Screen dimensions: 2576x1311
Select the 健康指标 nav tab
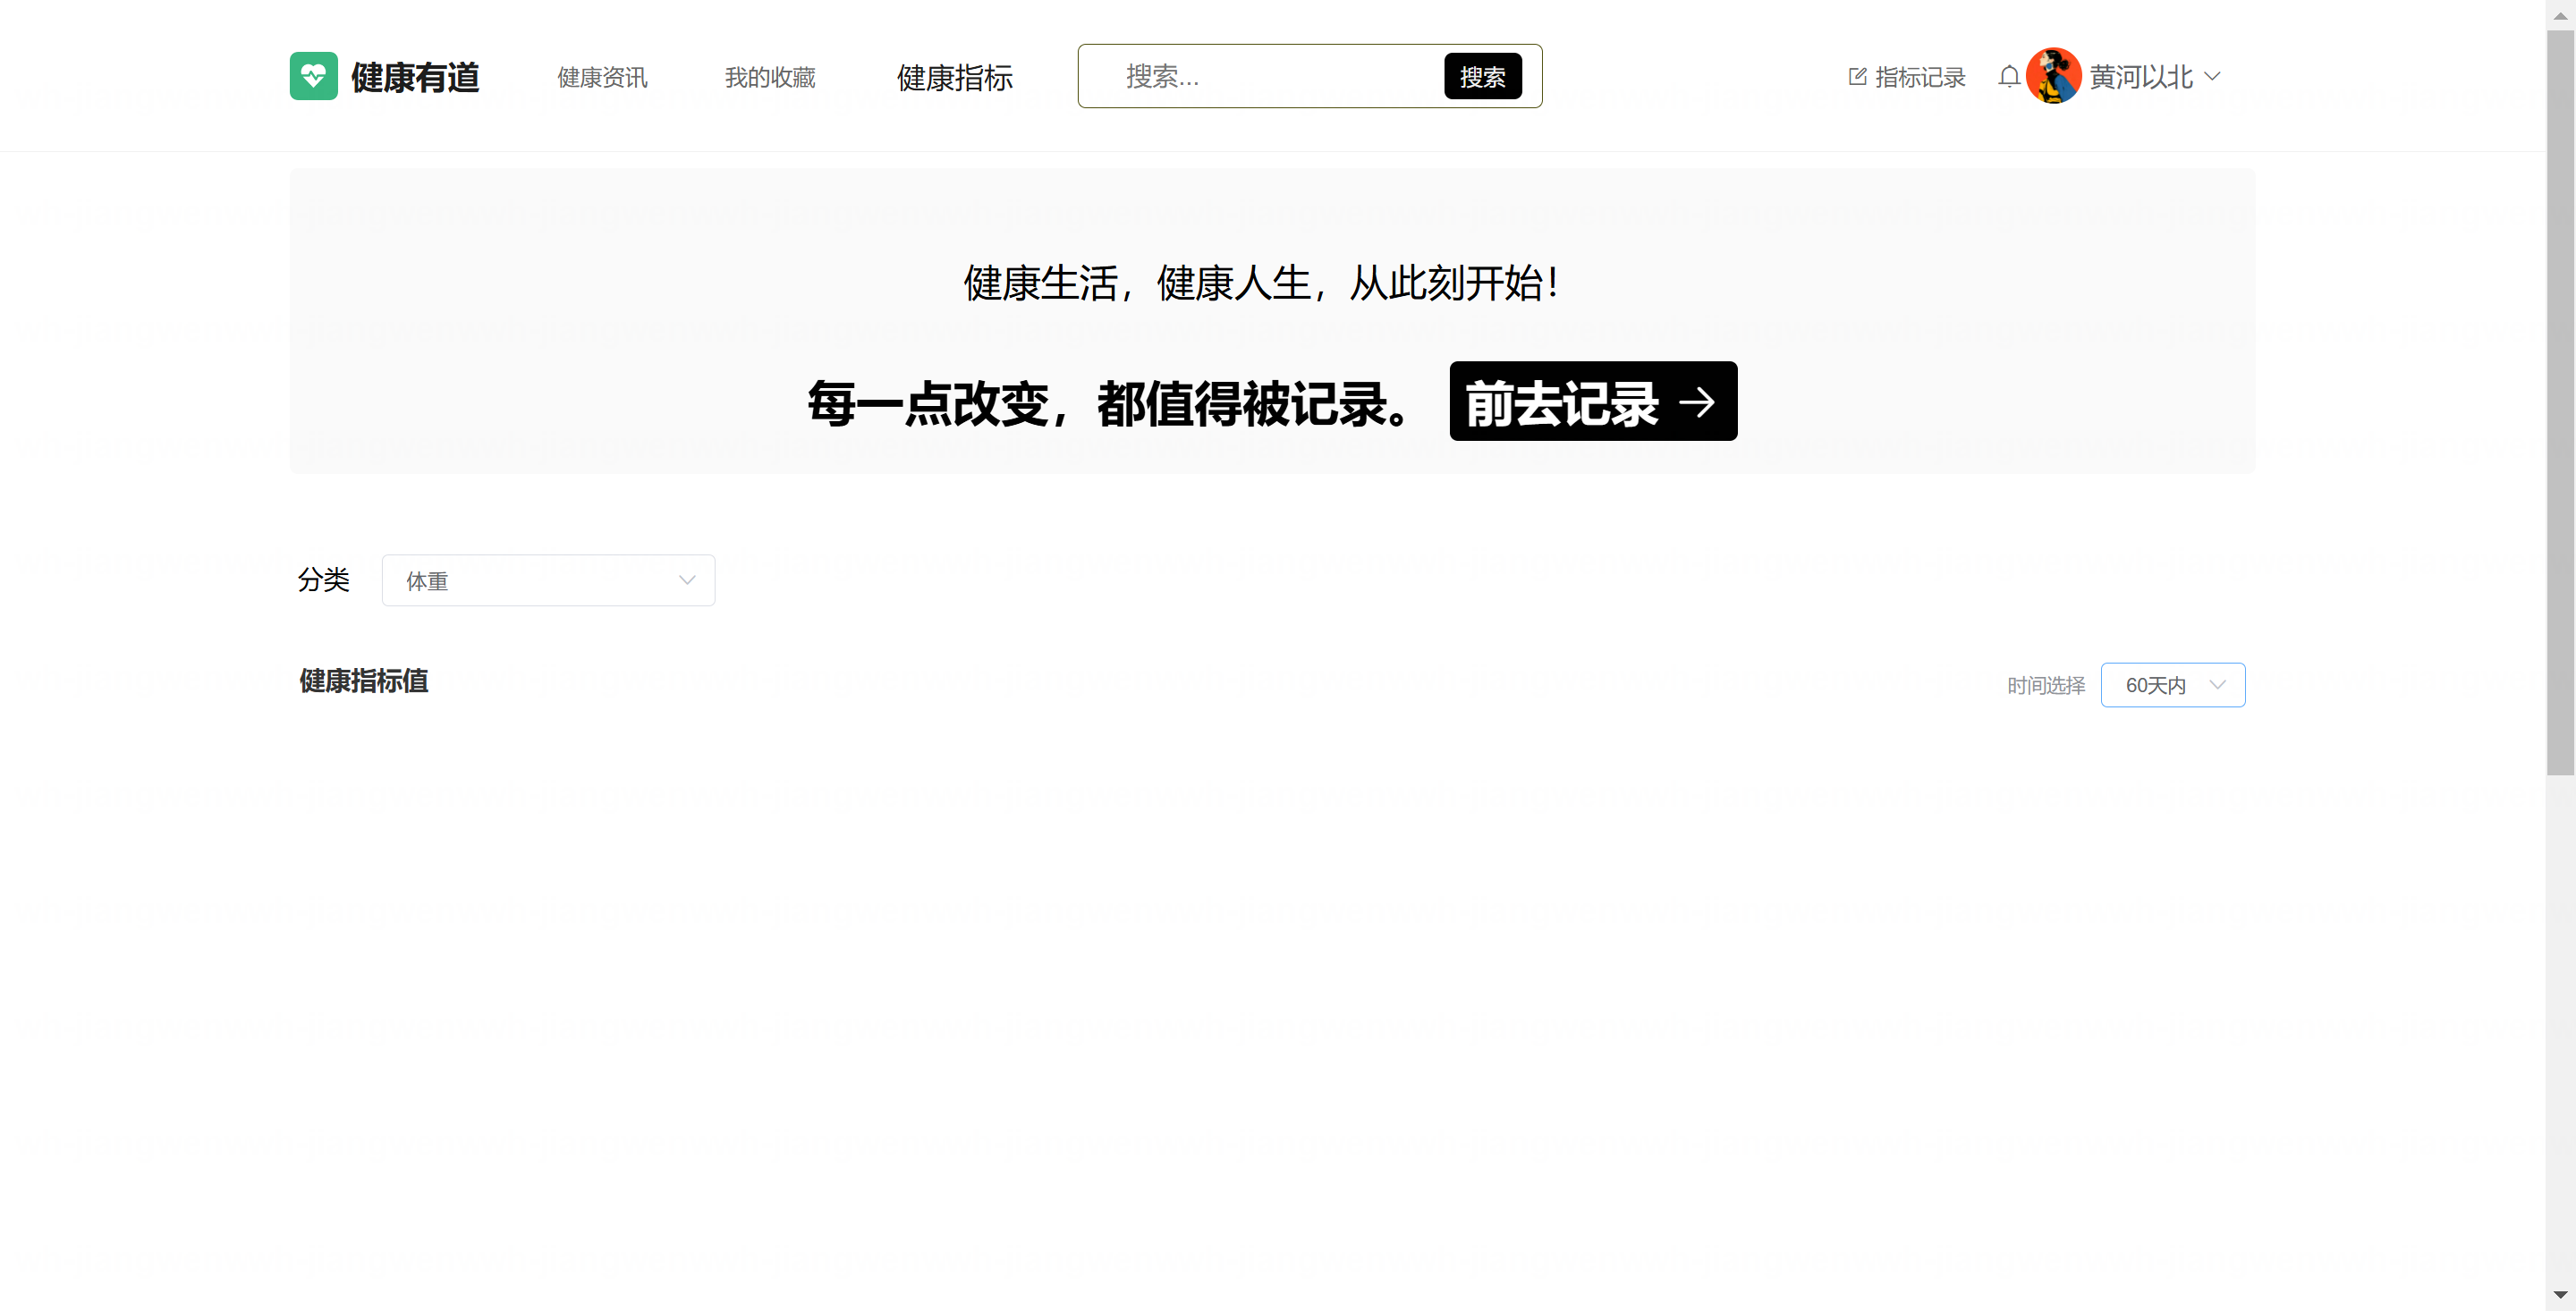point(954,77)
